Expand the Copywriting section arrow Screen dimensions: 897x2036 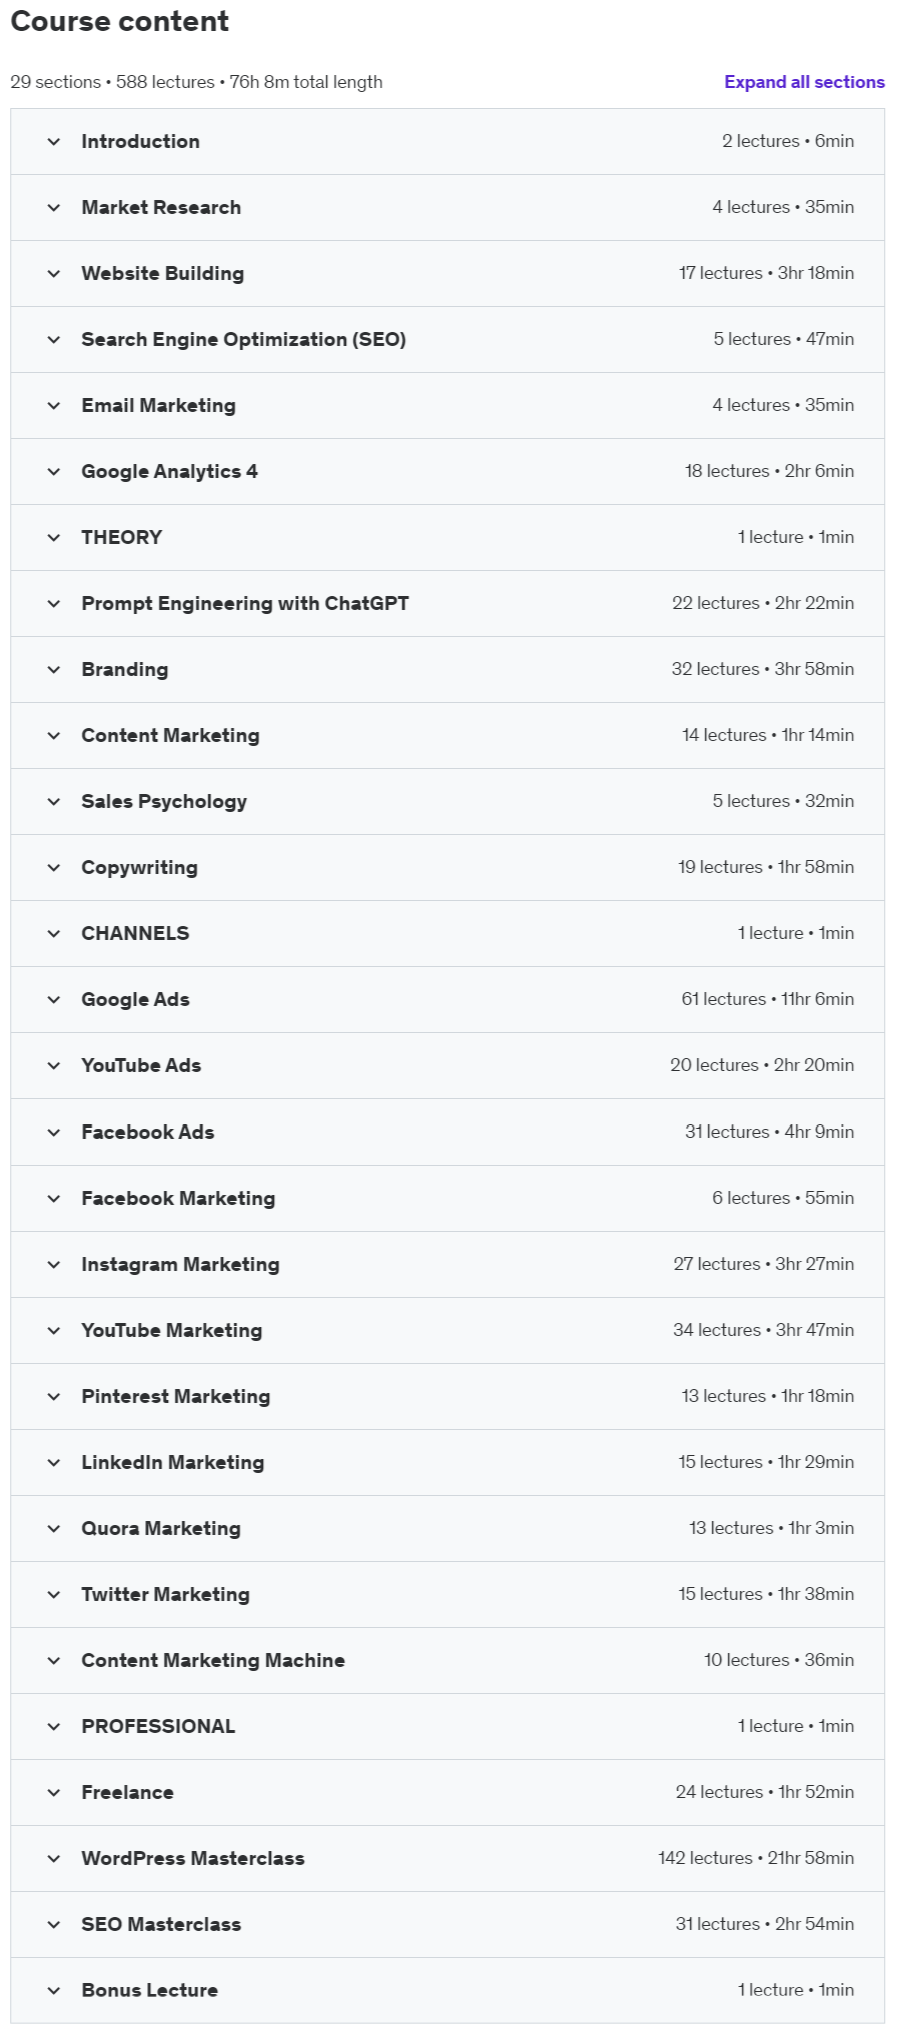pyautogui.click(x=54, y=868)
